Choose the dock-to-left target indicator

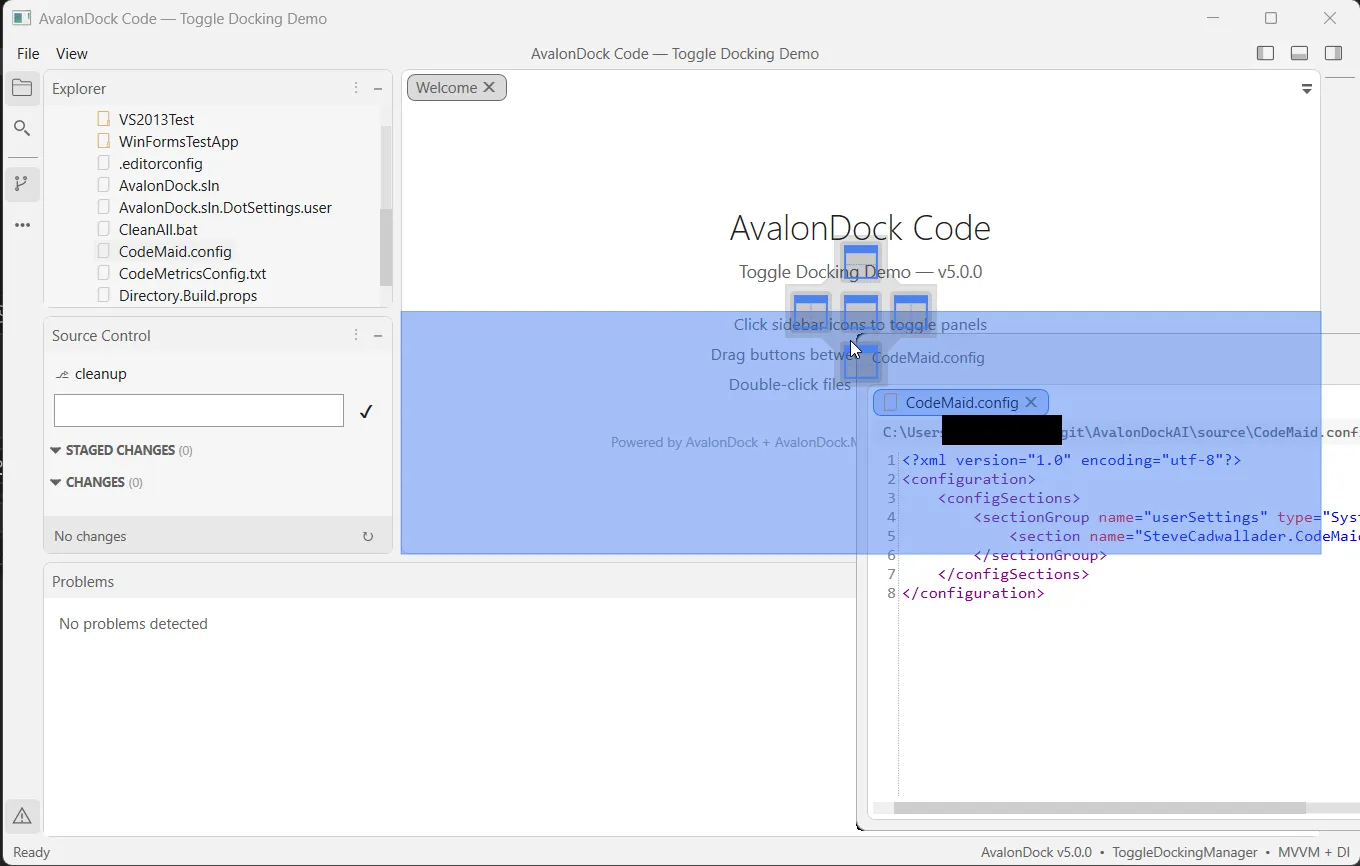tap(811, 310)
